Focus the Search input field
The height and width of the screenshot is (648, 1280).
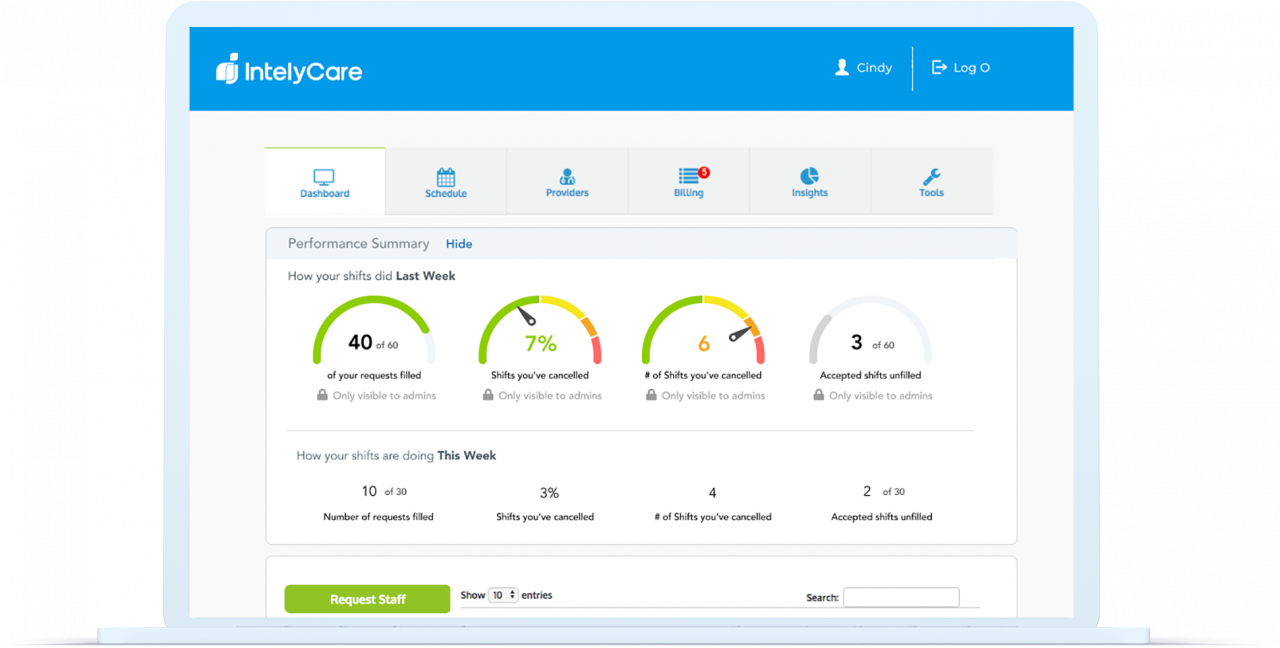coord(901,597)
